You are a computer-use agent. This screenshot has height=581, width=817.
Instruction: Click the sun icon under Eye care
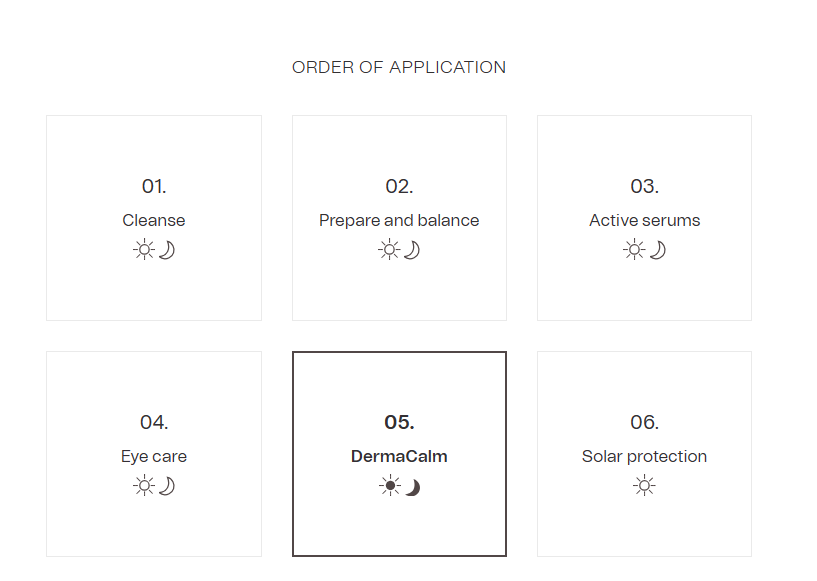144,486
